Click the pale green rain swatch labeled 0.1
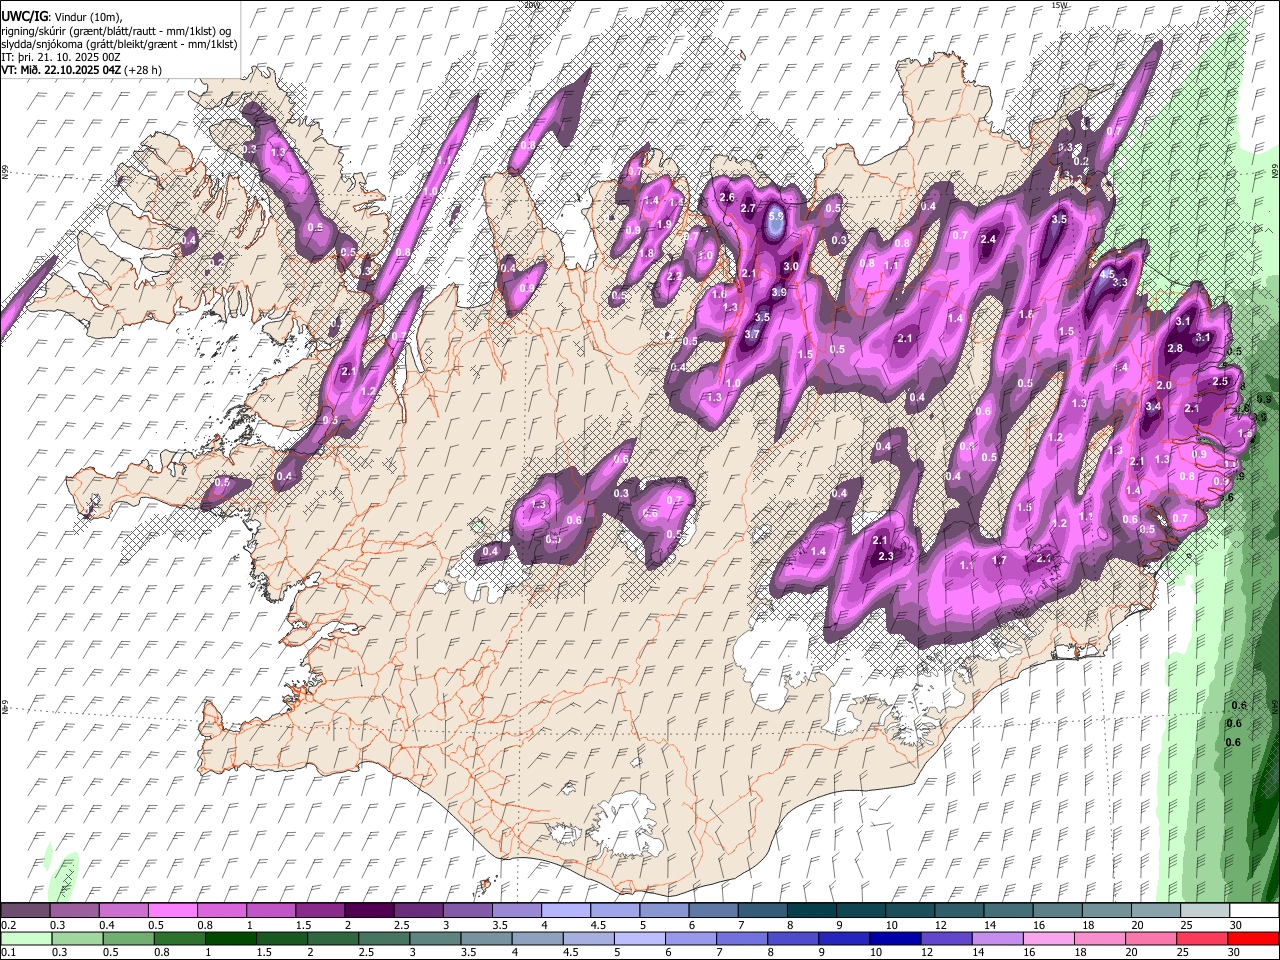This screenshot has width=1280, height=960. coord(26,939)
